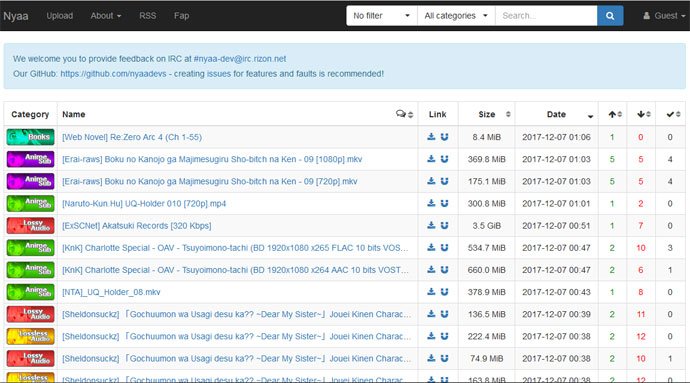Open Erai-raws Sho-bitch 09 1080p torrent page
Viewport: 690px width, 383px height.
tap(212, 159)
